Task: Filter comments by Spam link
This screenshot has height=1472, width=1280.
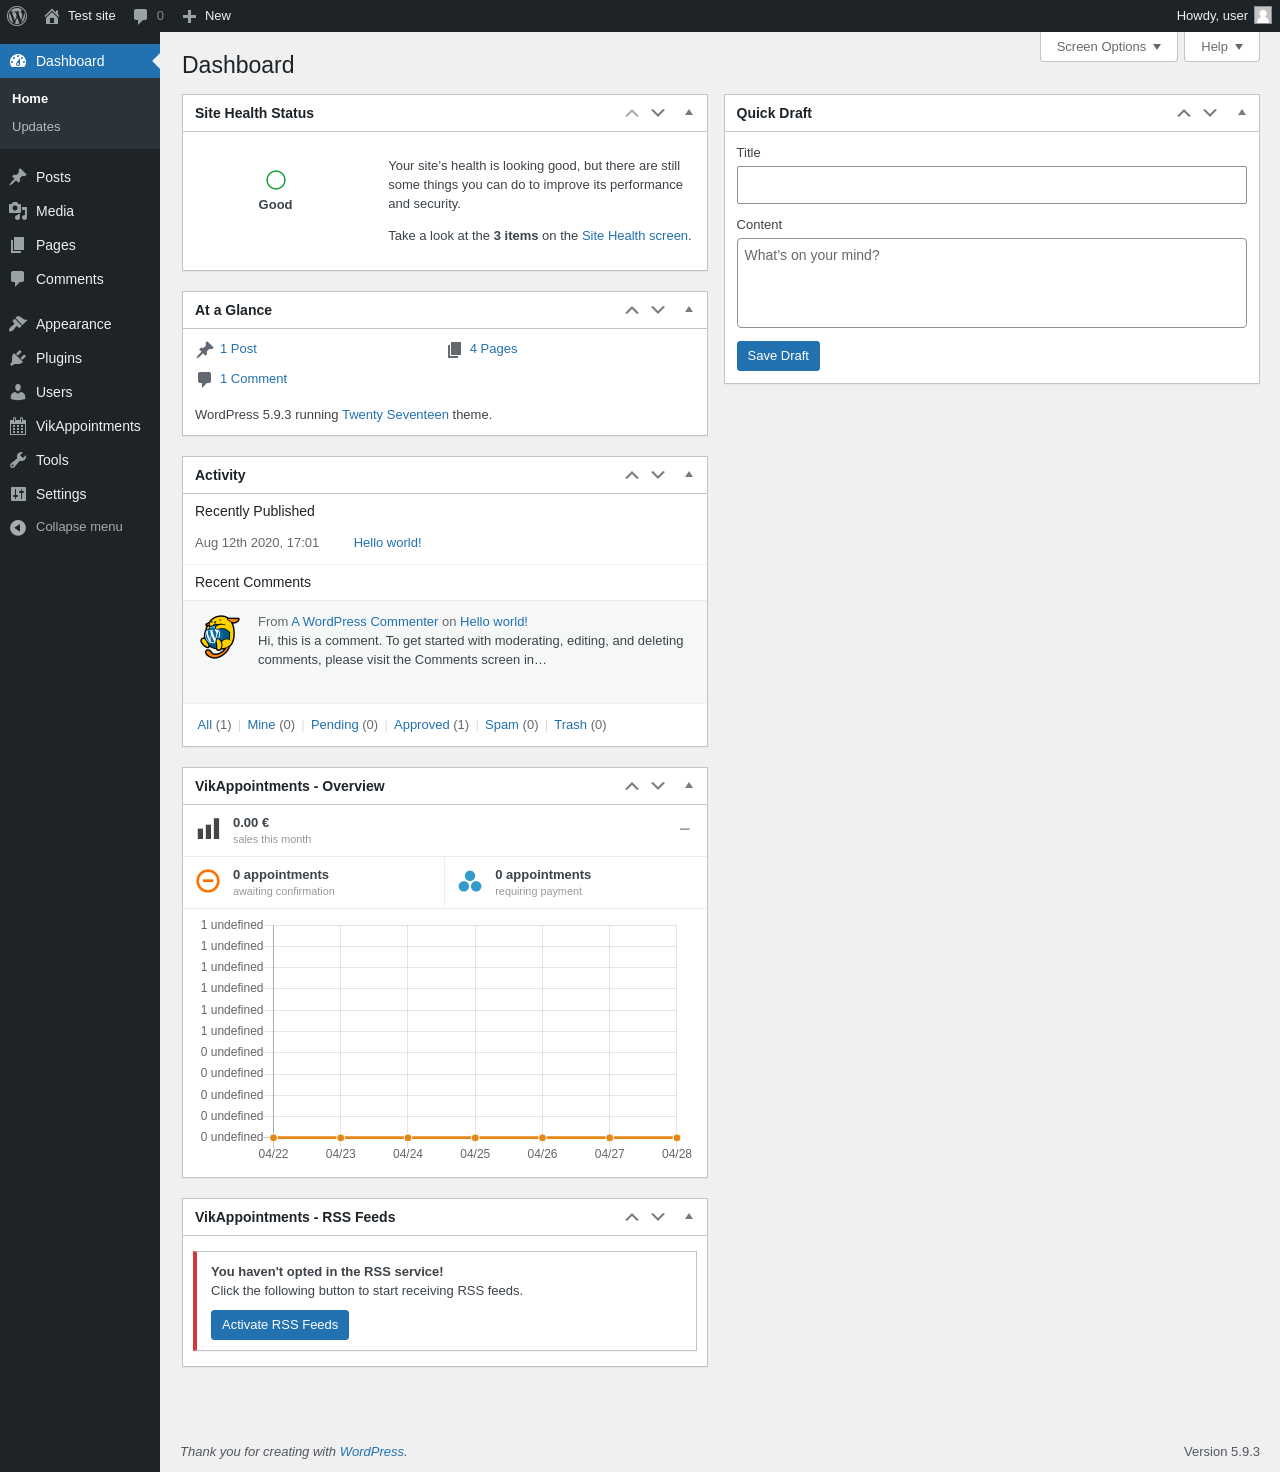Action: click(x=502, y=725)
